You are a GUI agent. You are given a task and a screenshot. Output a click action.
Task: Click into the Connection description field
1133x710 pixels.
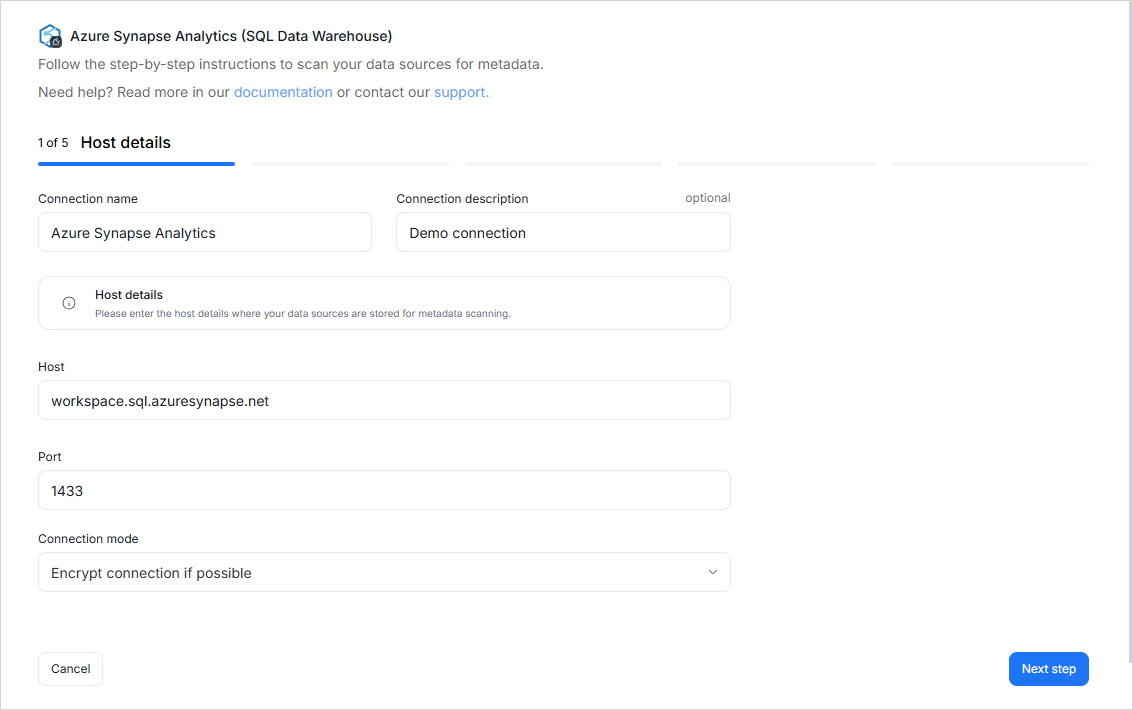563,232
